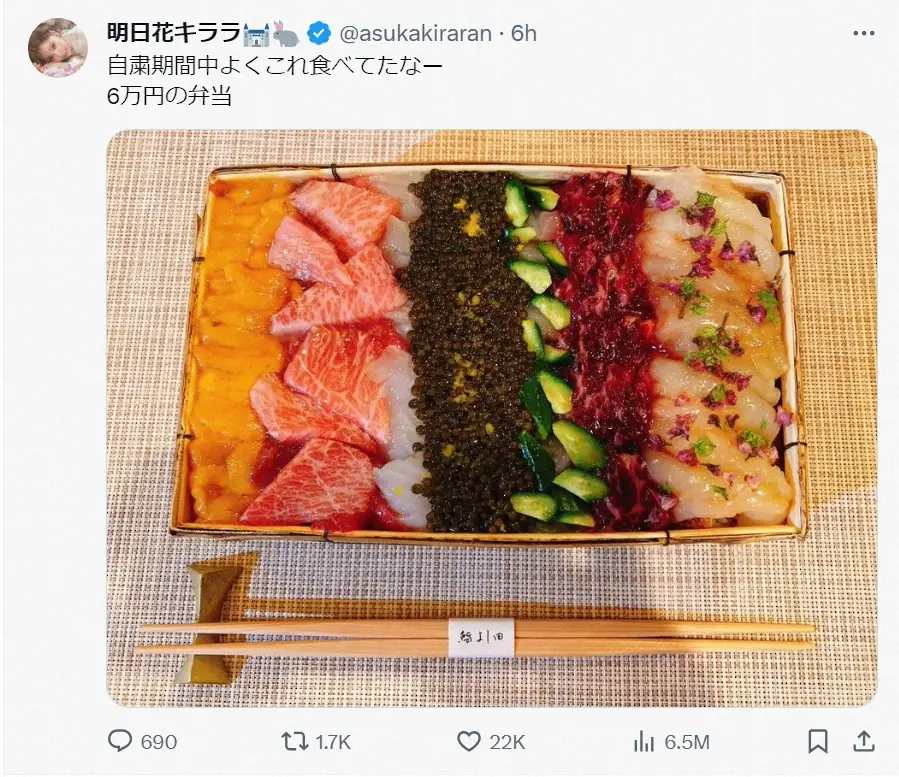Click the 22K like count

[x=499, y=743]
